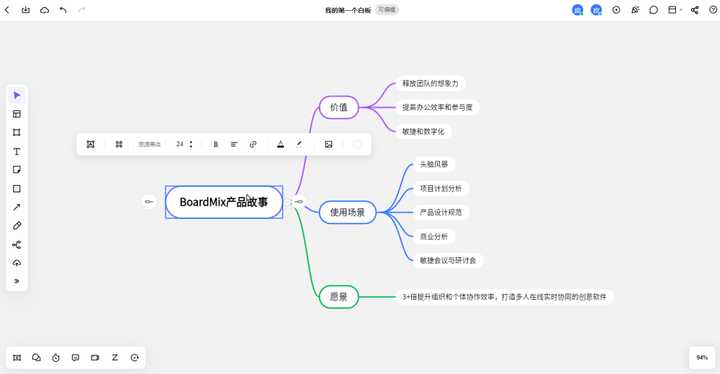Open the comments chat bubble icon

tap(653, 10)
